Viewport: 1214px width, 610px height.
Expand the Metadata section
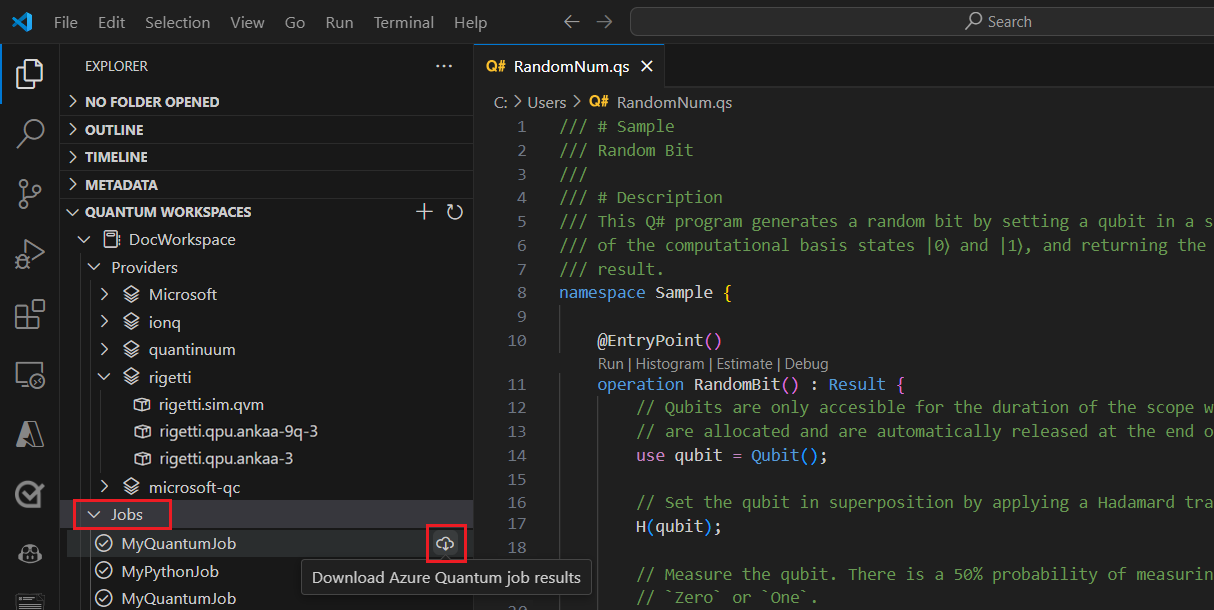tap(72, 185)
